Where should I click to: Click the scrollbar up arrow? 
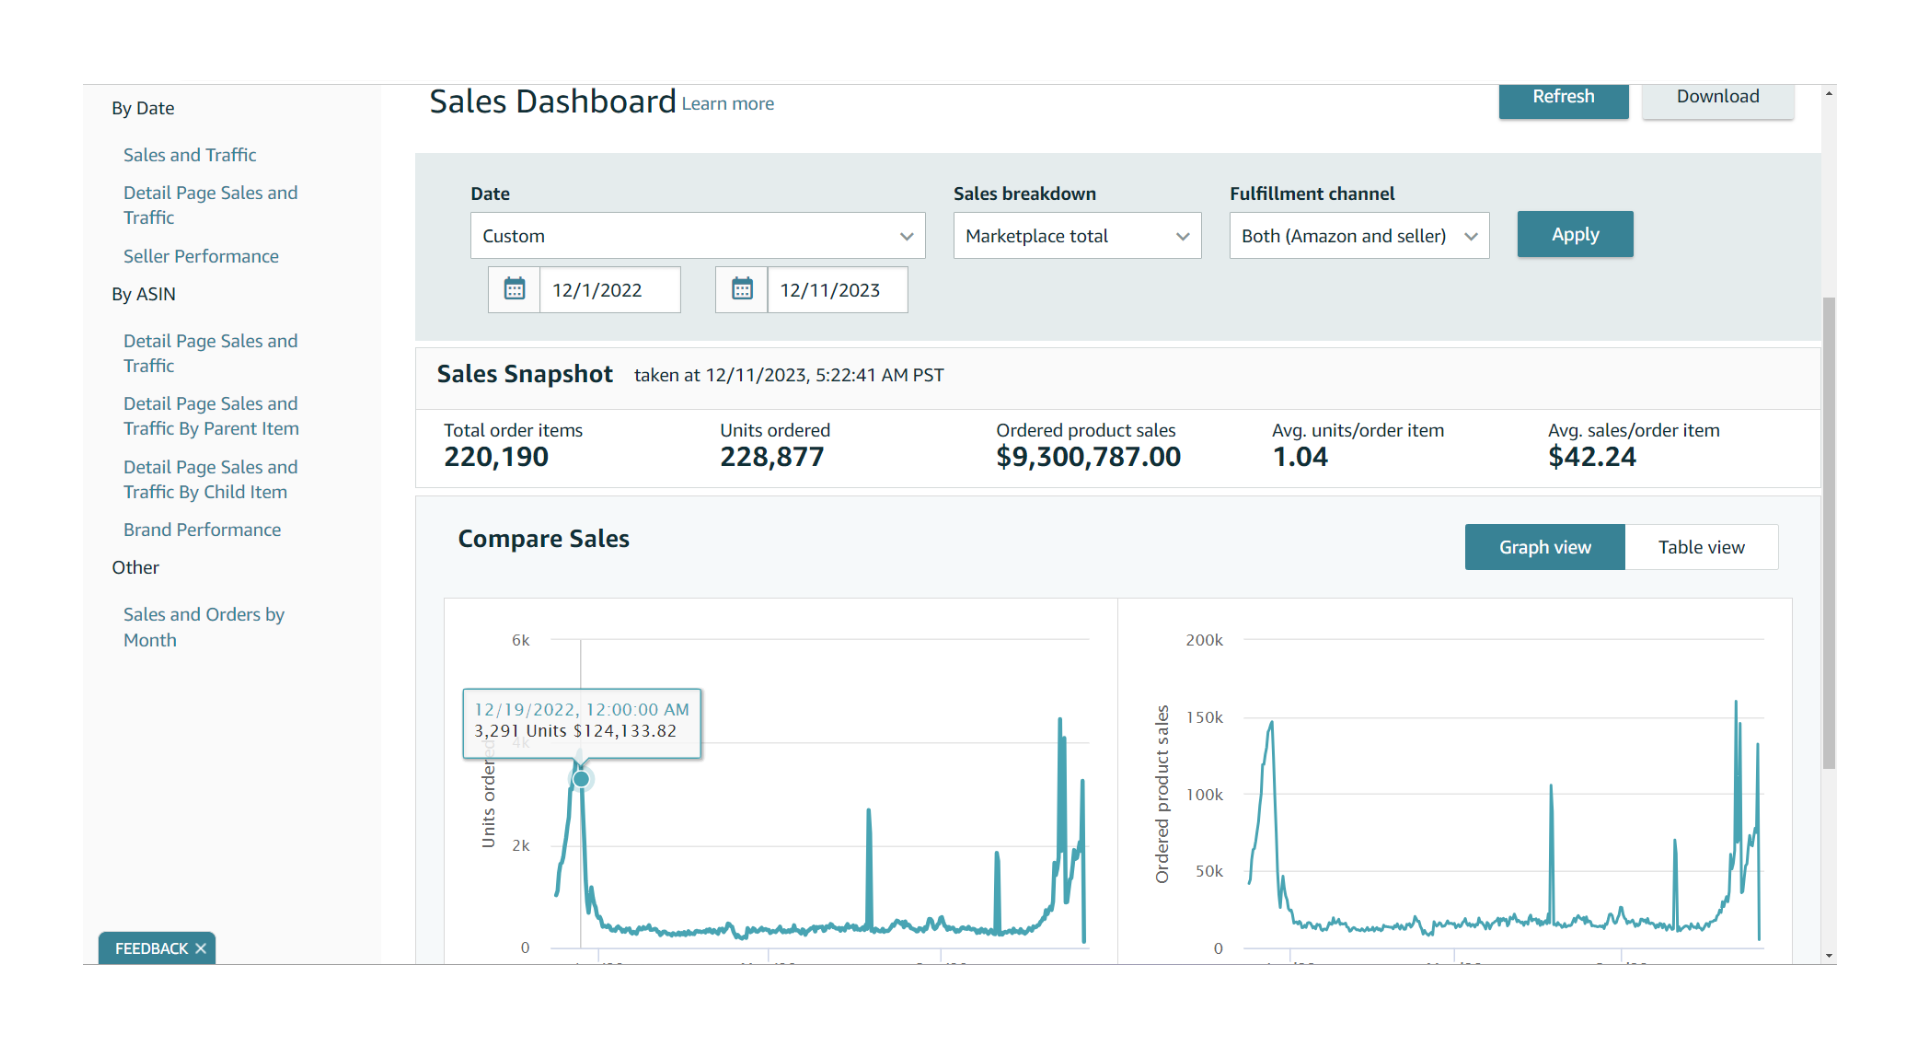[1828, 93]
